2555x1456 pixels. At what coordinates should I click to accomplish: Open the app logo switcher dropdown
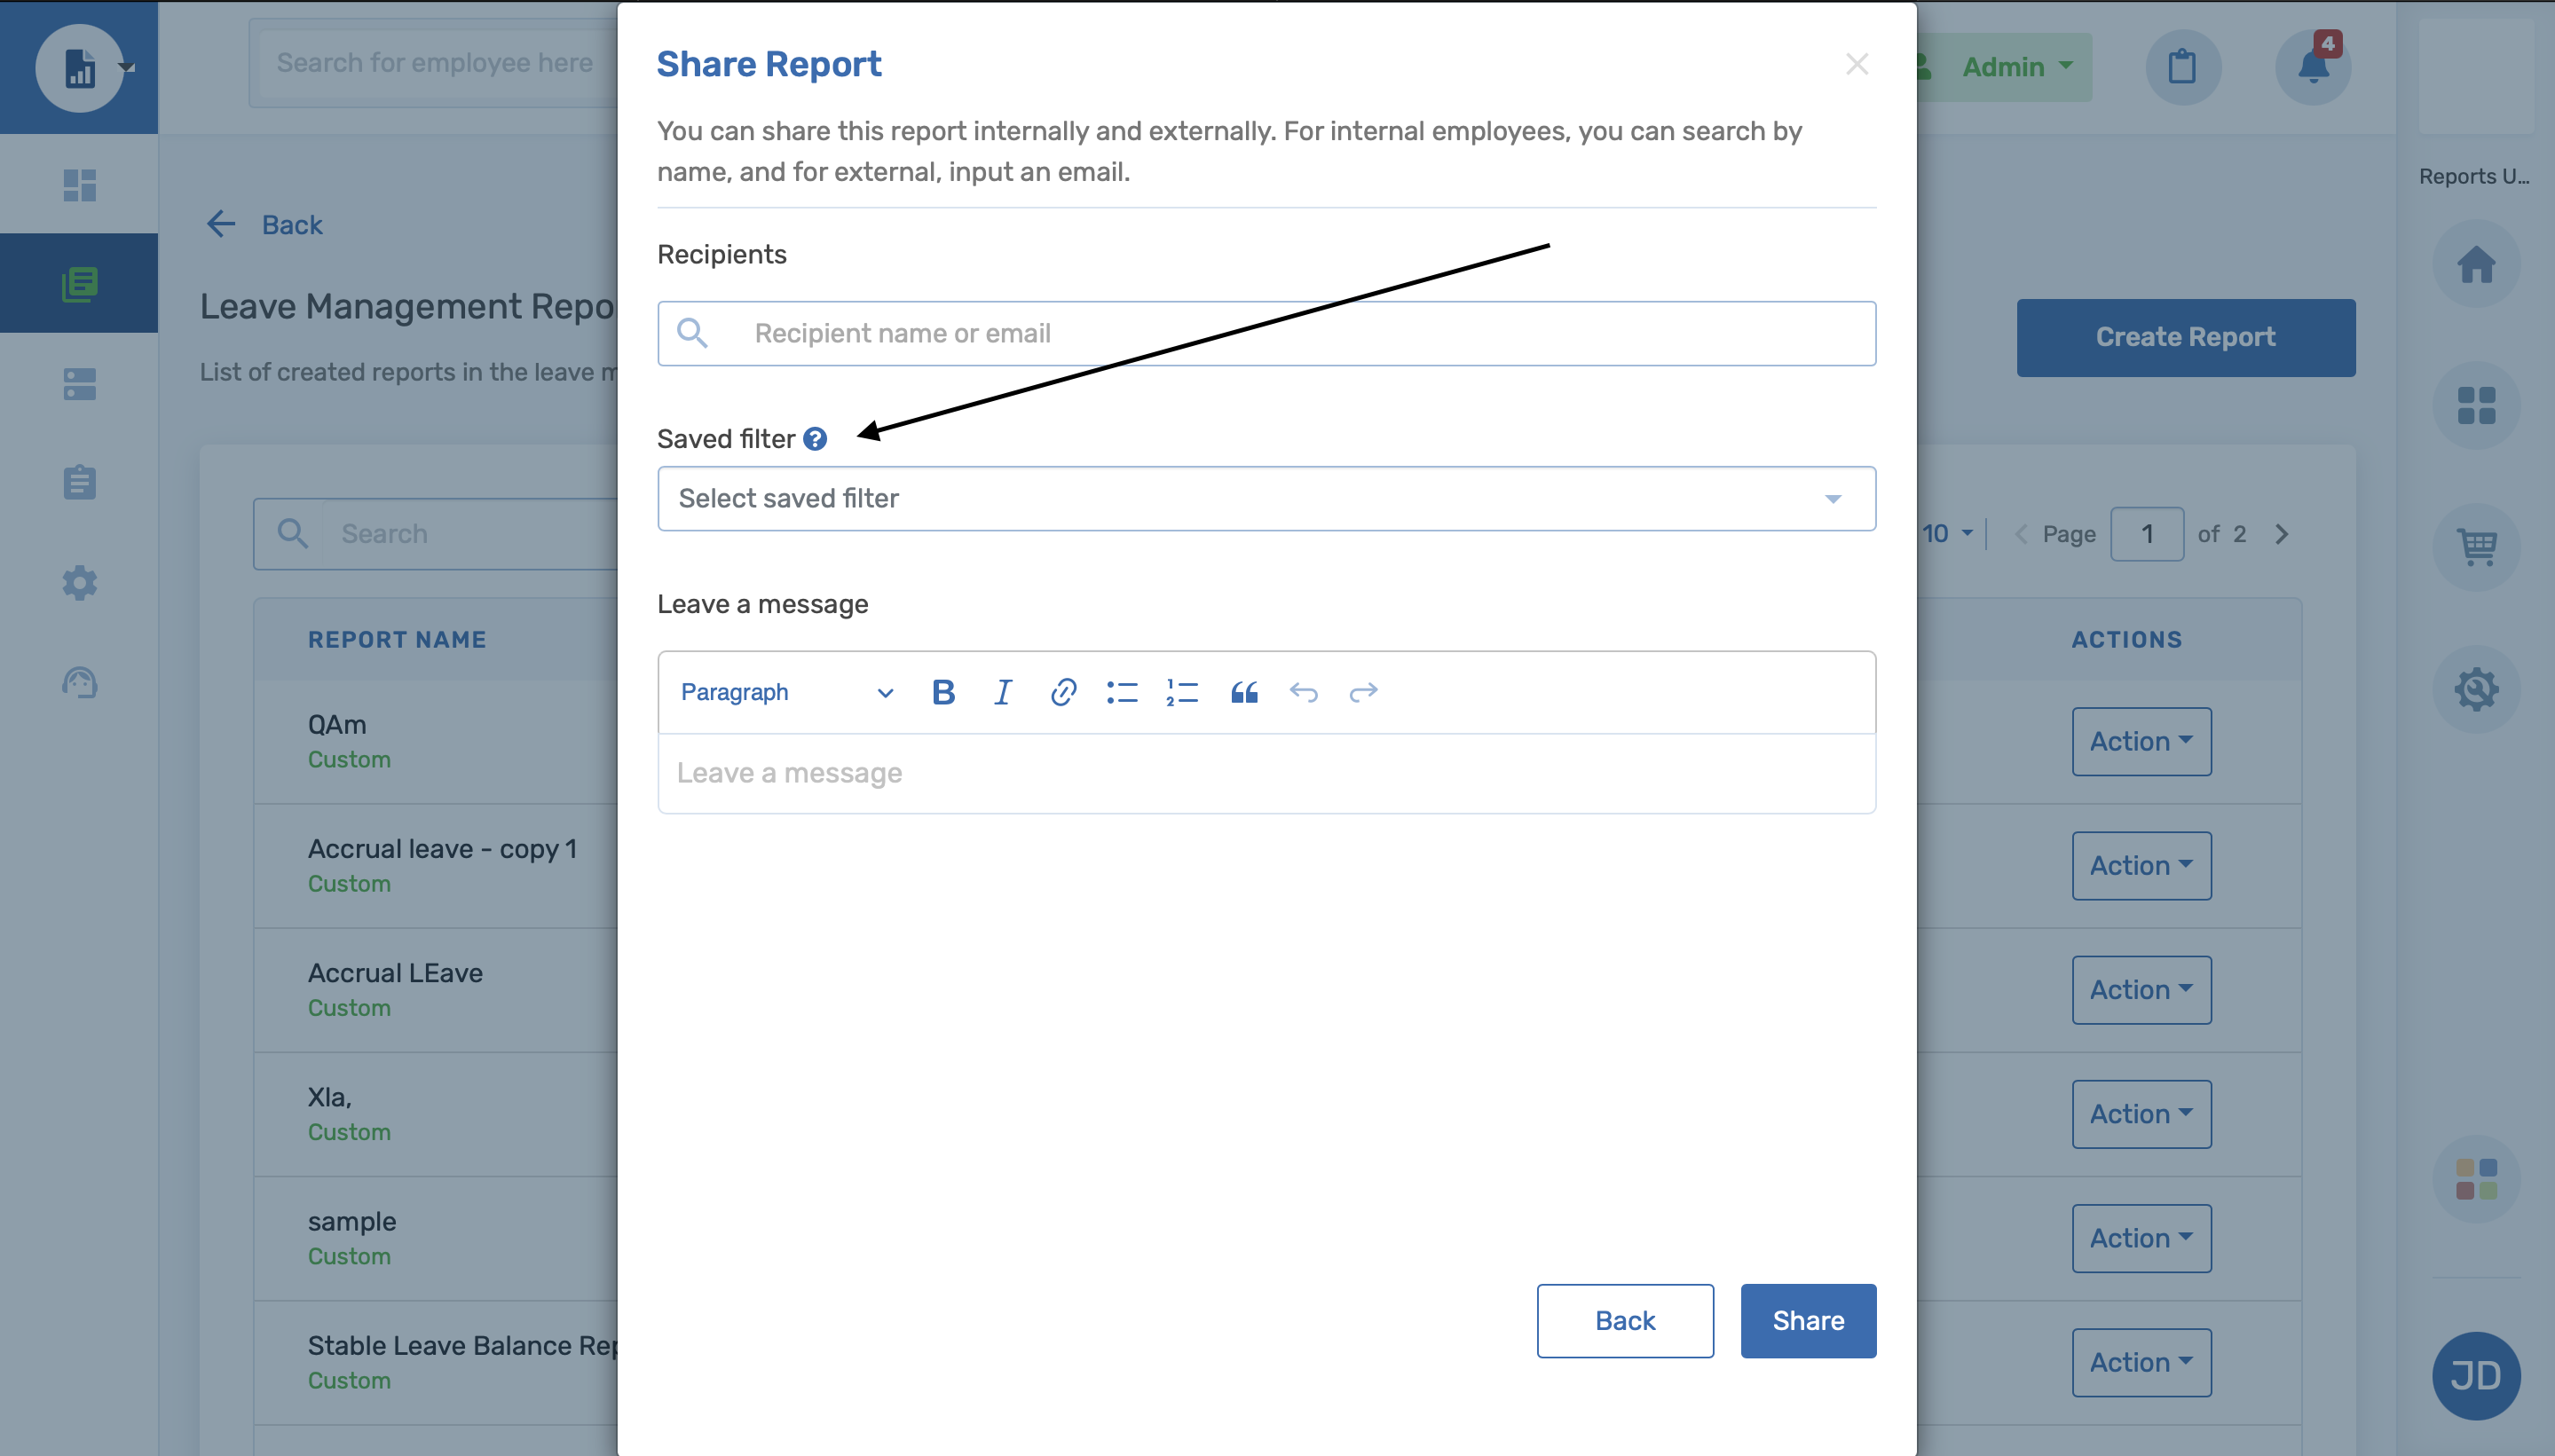(84, 67)
